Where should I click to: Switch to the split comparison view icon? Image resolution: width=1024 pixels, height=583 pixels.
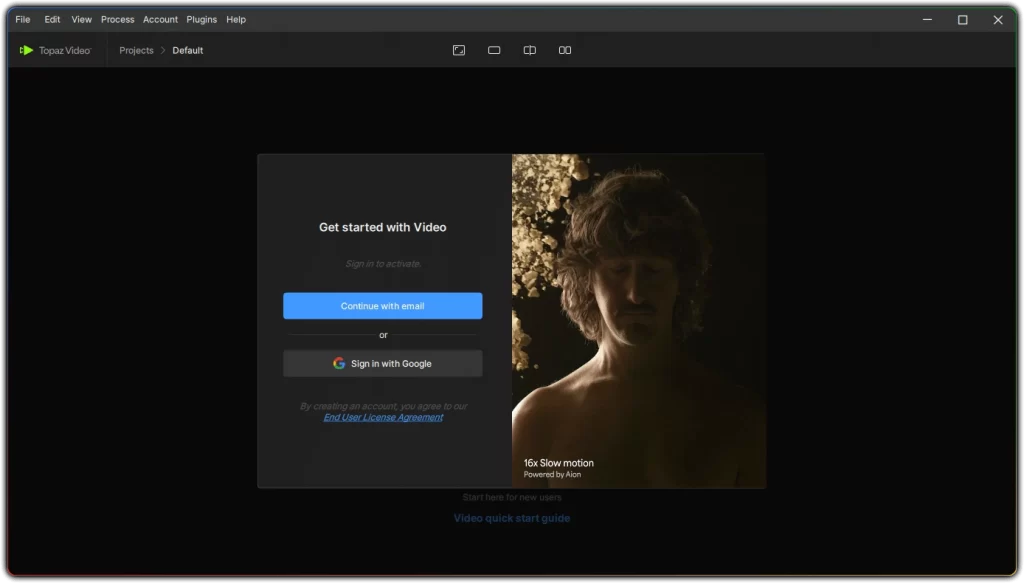click(x=529, y=50)
